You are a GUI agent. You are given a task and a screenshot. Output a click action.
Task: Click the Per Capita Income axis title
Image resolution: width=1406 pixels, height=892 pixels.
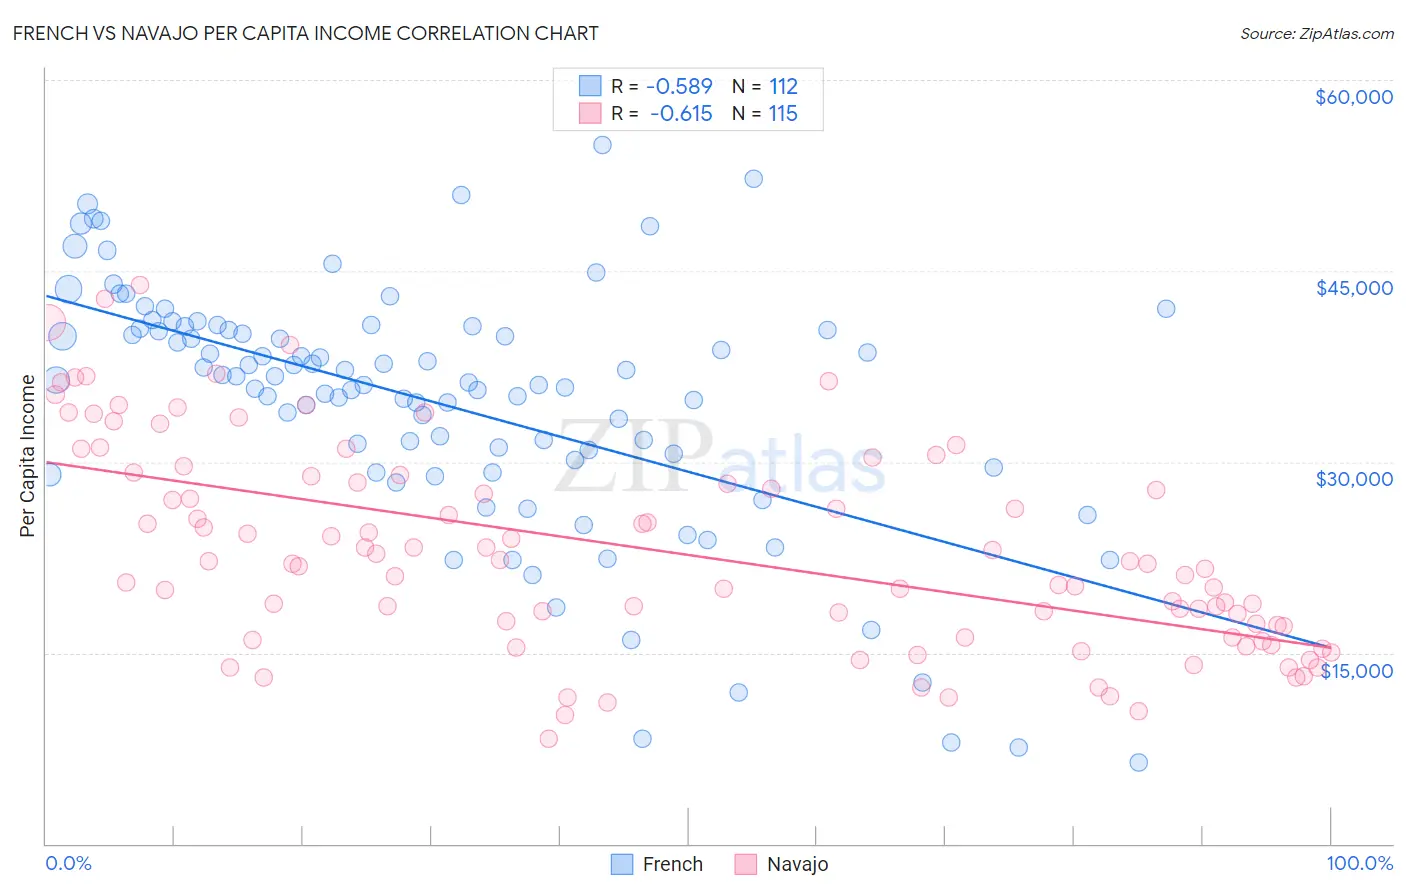click(x=28, y=455)
